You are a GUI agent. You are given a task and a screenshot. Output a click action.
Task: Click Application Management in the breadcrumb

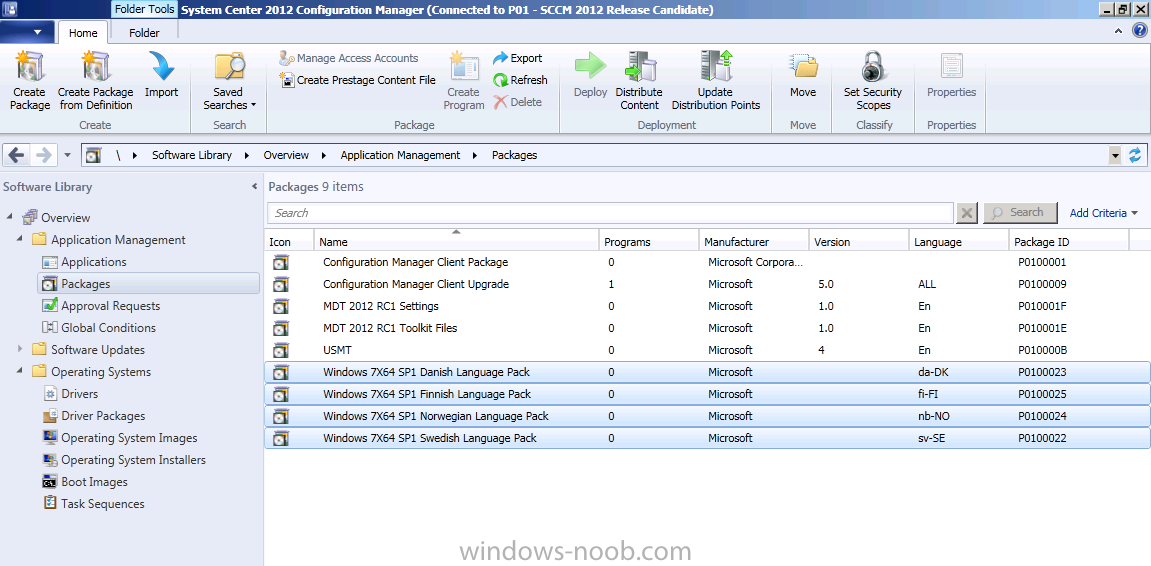click(x=400, y=155)
